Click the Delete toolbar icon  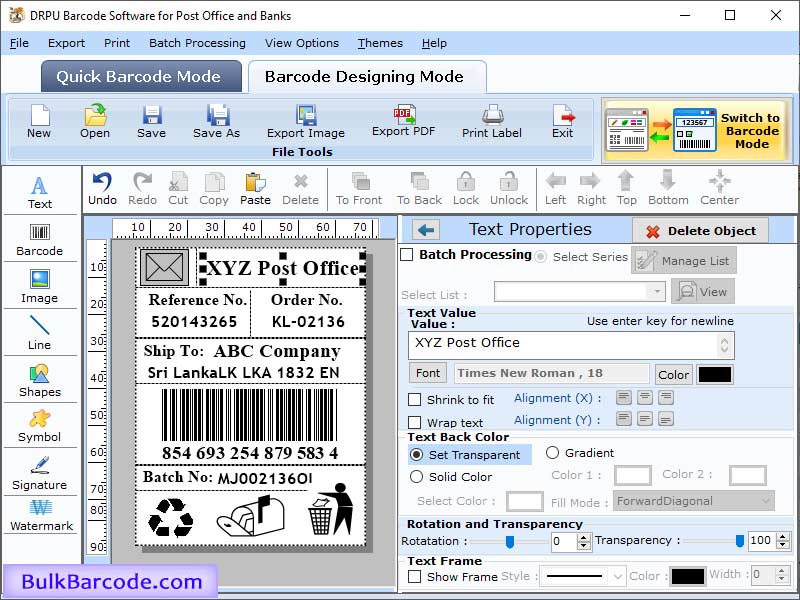pos(301,189)
